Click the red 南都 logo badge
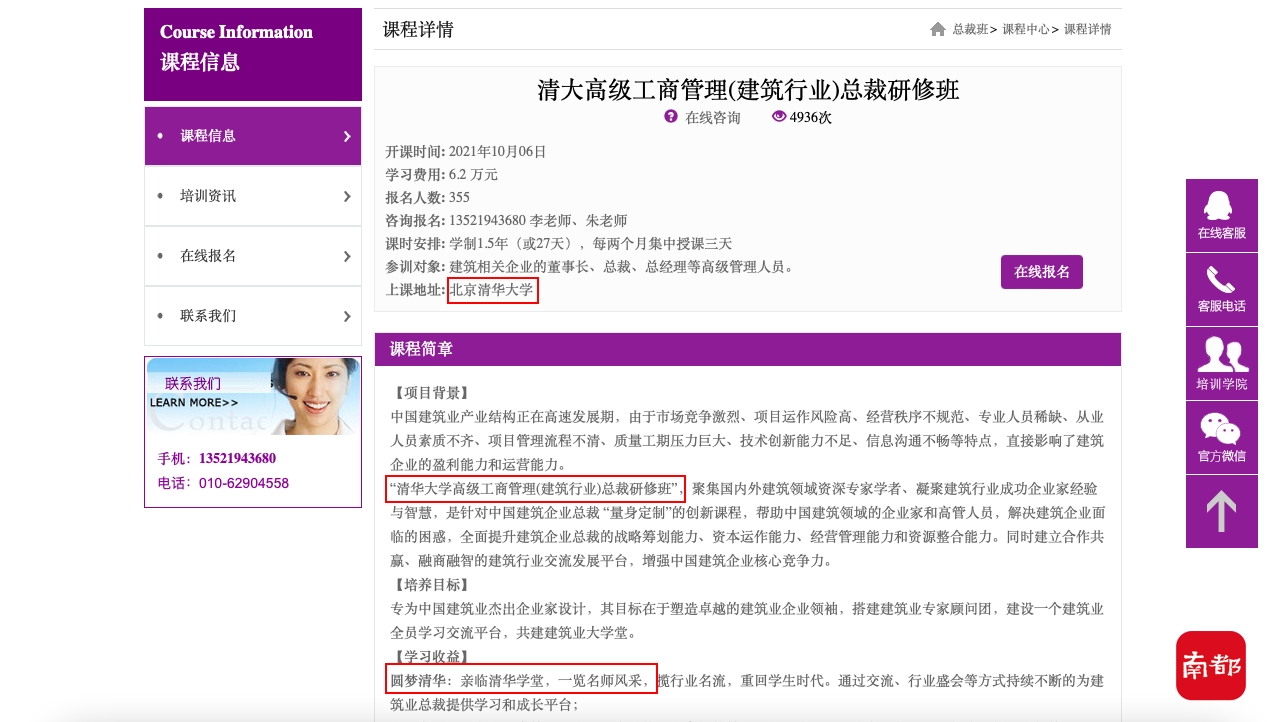Screen dimensions: 1279x722 pyautogui.click(x=1211, y=665)
